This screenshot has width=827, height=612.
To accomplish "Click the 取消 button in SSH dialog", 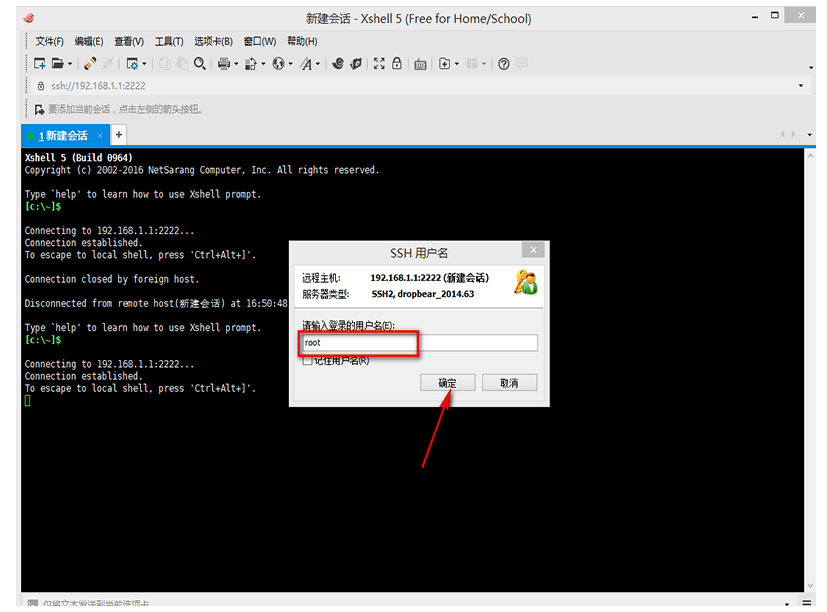I will coord(509,383).
